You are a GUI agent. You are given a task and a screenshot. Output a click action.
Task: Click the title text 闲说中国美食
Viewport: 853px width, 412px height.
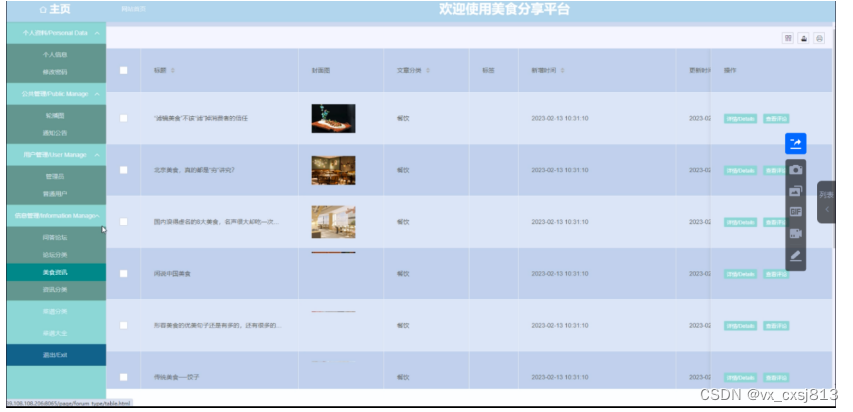[172, 274]
